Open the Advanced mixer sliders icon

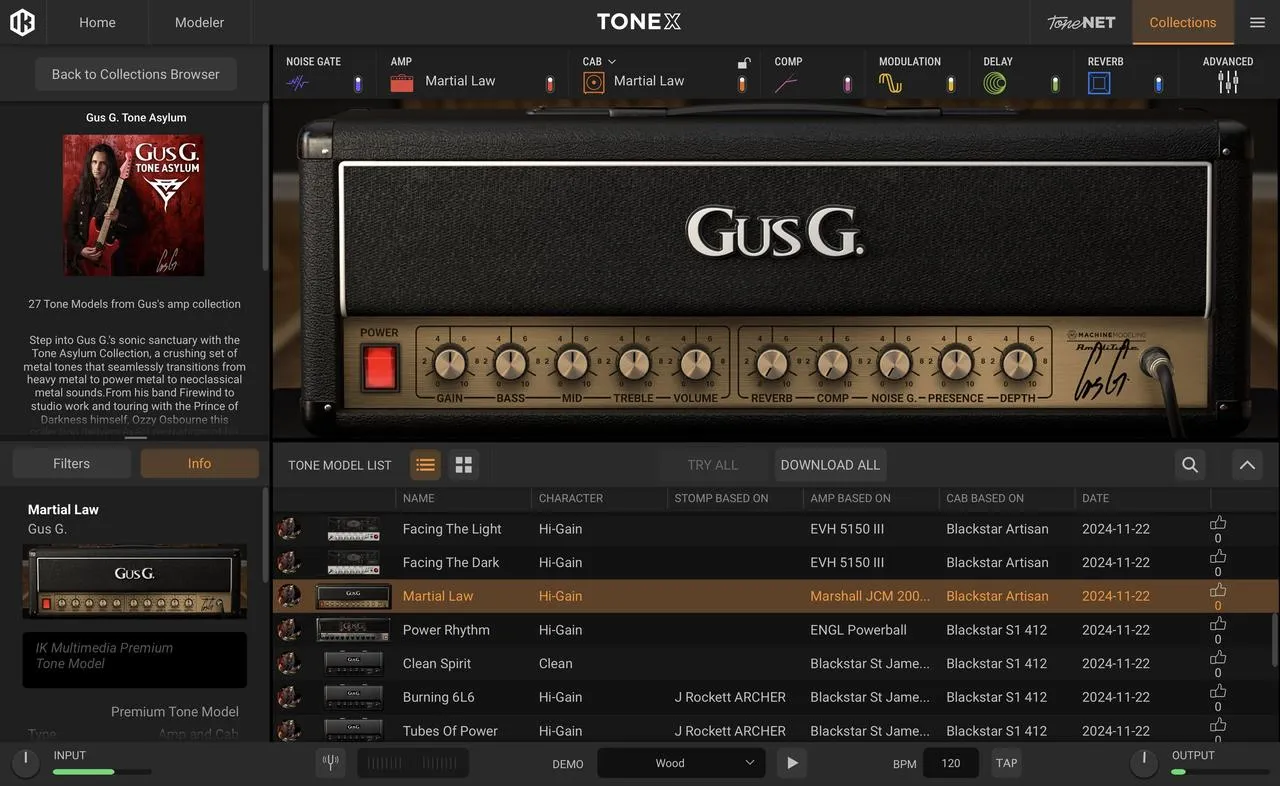pos(1228,83)
